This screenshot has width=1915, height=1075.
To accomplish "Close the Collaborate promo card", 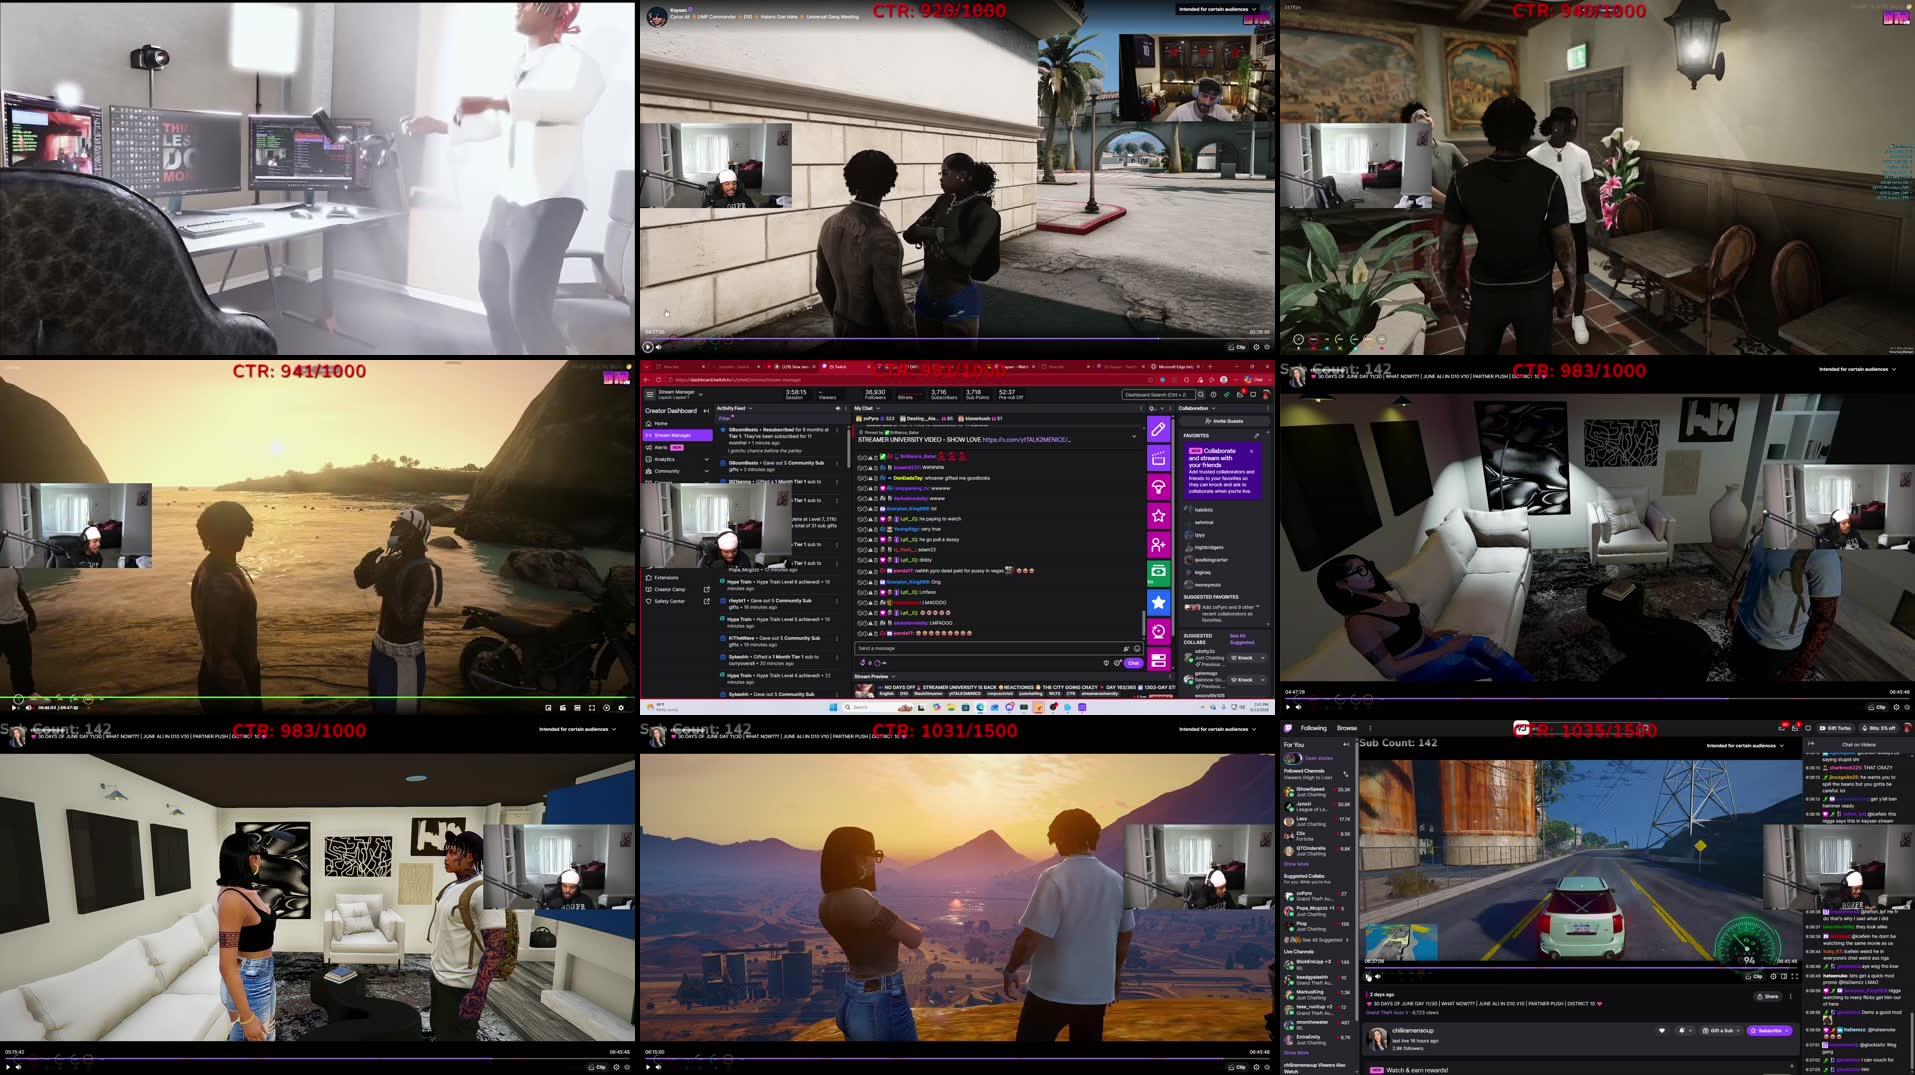I will click(1251, 451).
